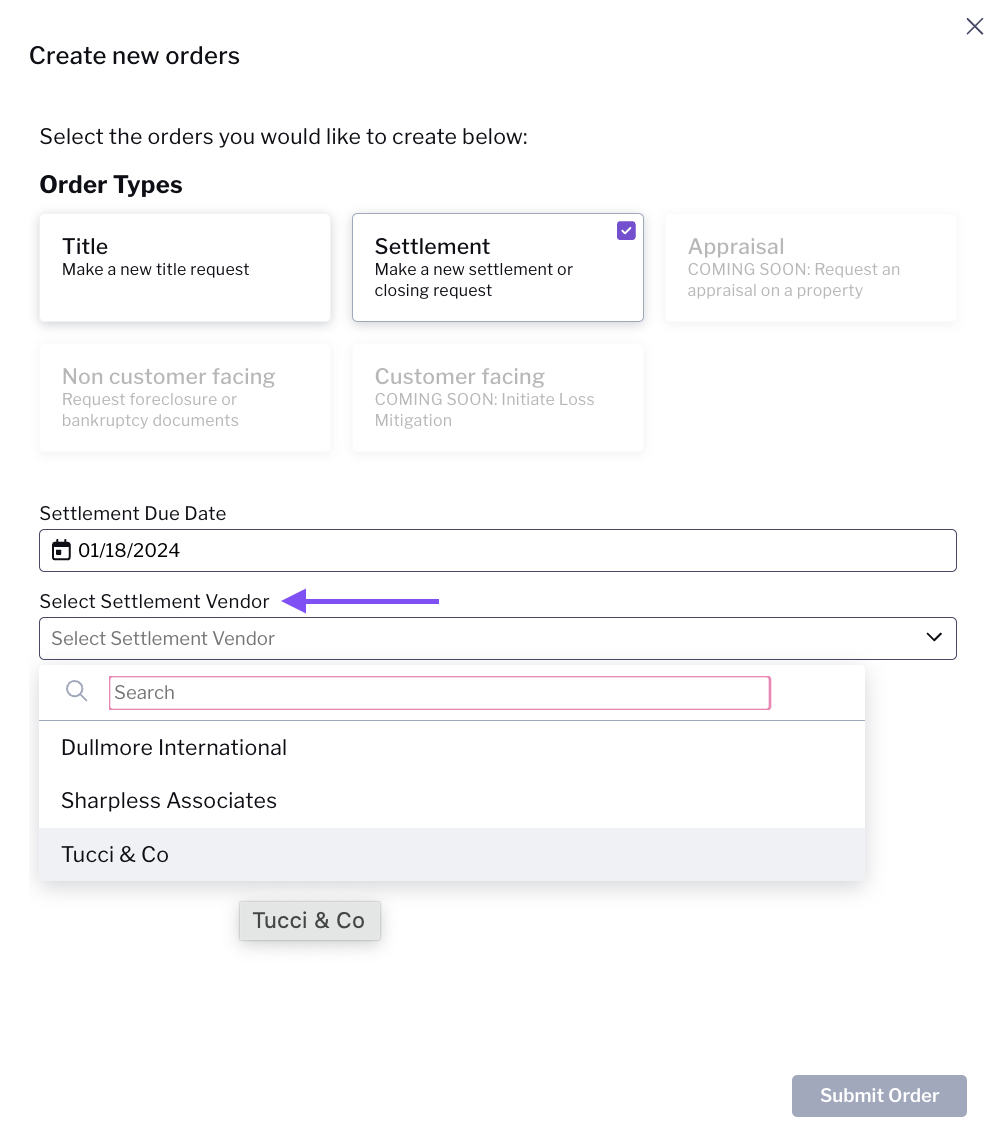Close the Create new orders dialog
Image resolution: width=994 pixels, height=1144 pixels.
click(x=974, y=26)
